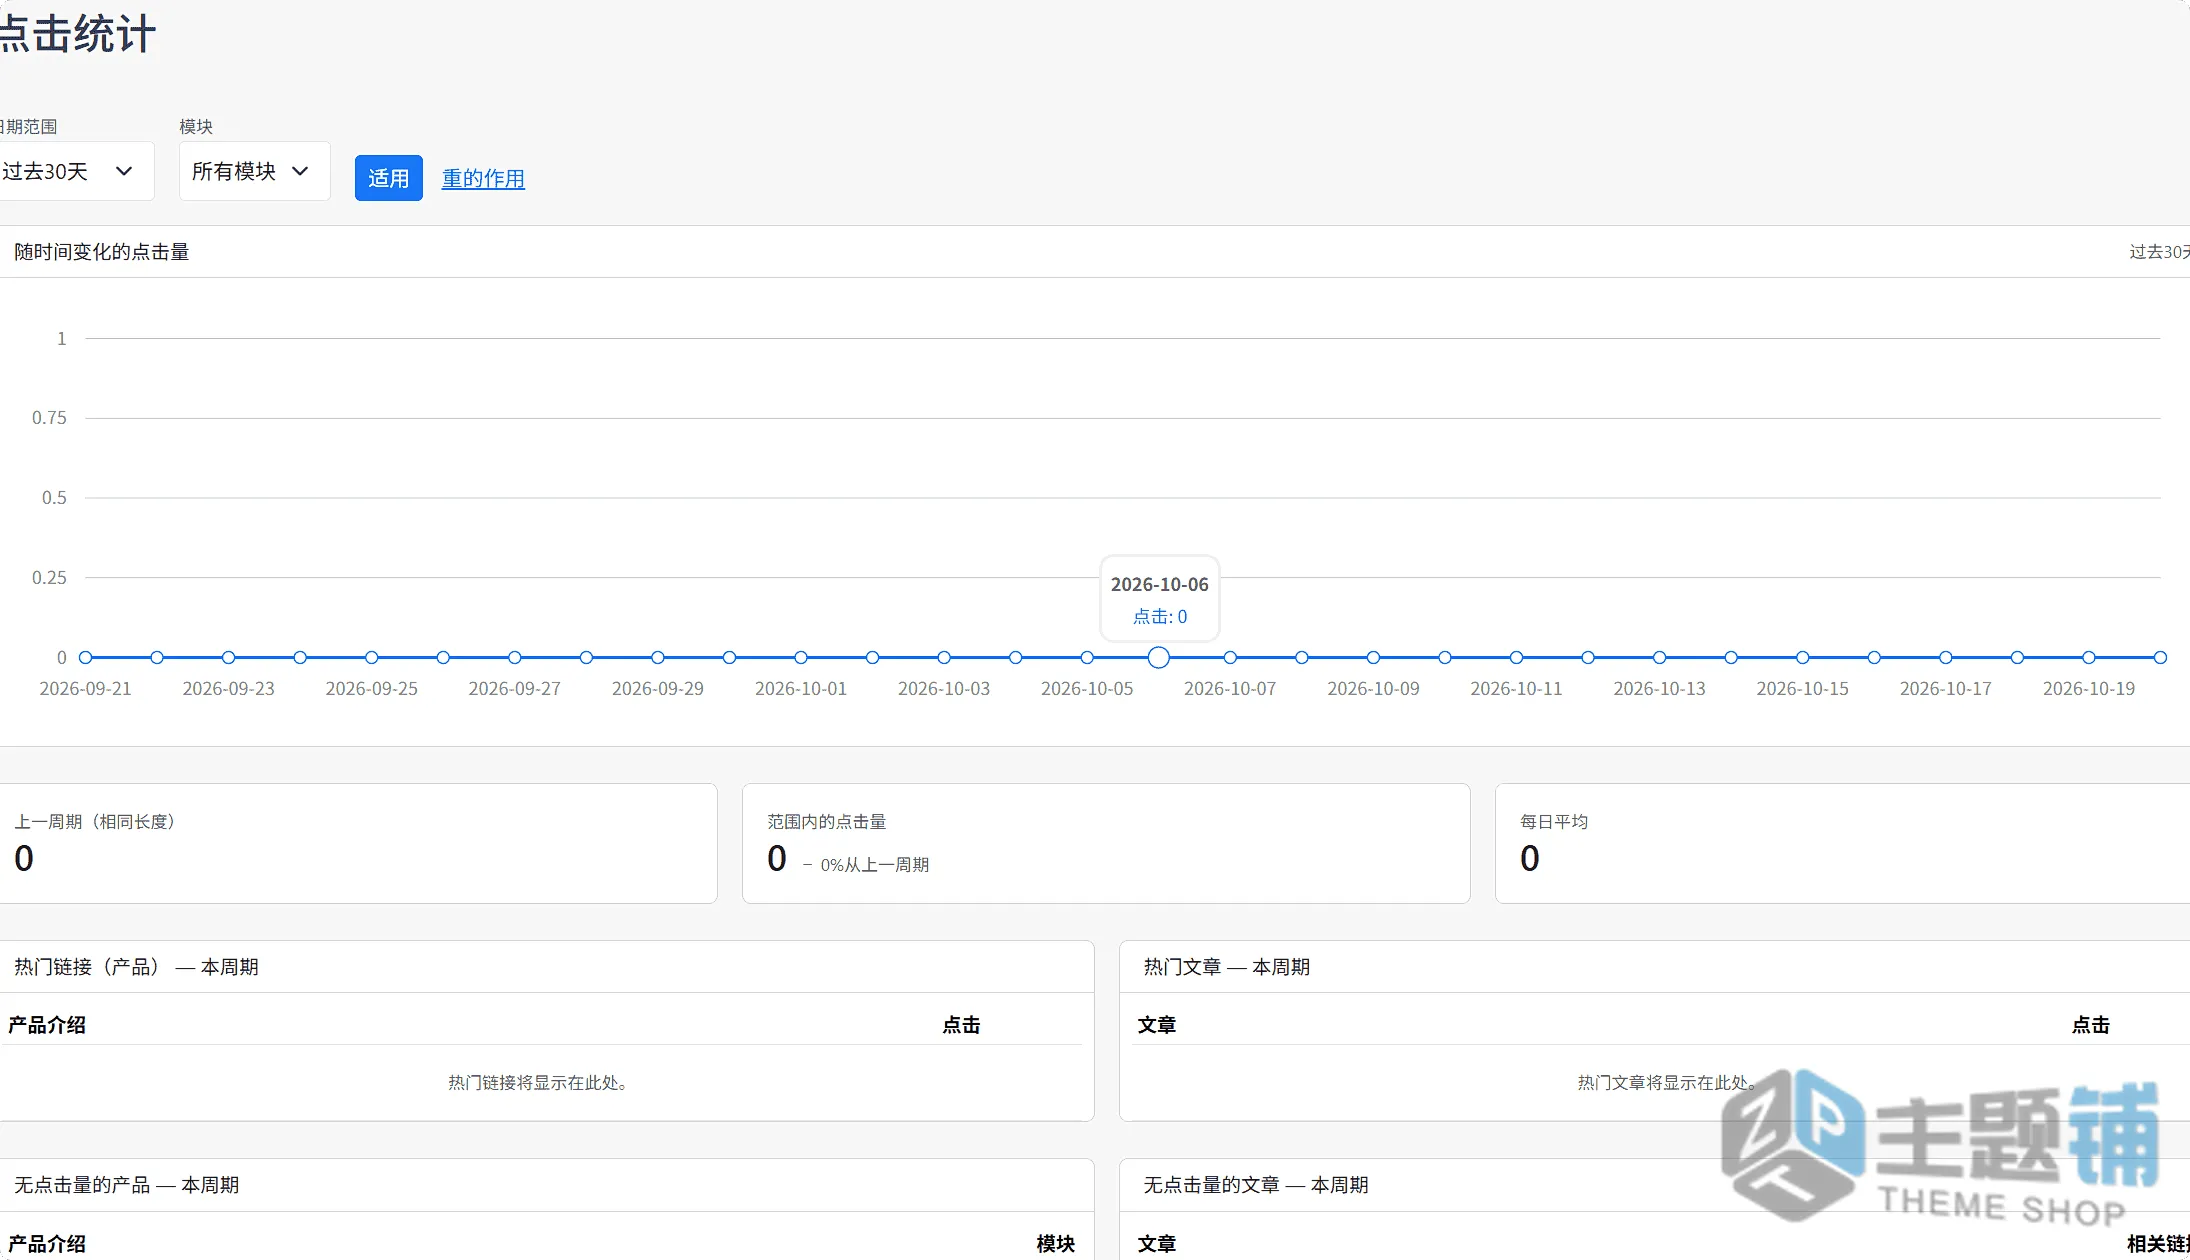Image resolution: width=2190 pixels, height=1260 pixels.
Task: Open the 所有模块 module dropdown
Action: pos(254,171)
